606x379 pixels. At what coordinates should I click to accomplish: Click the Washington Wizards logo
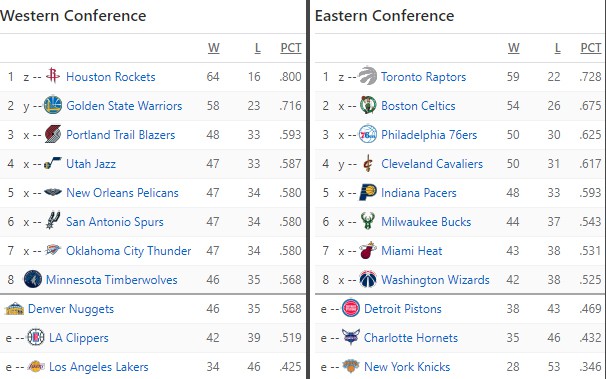tap(368, 279)
